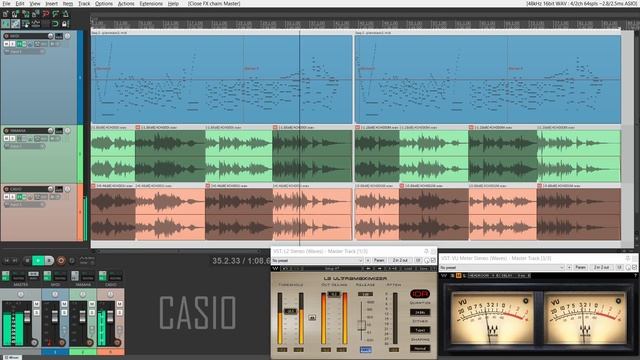Solo the YAMAHA mixer channel

tap(92, 312)
